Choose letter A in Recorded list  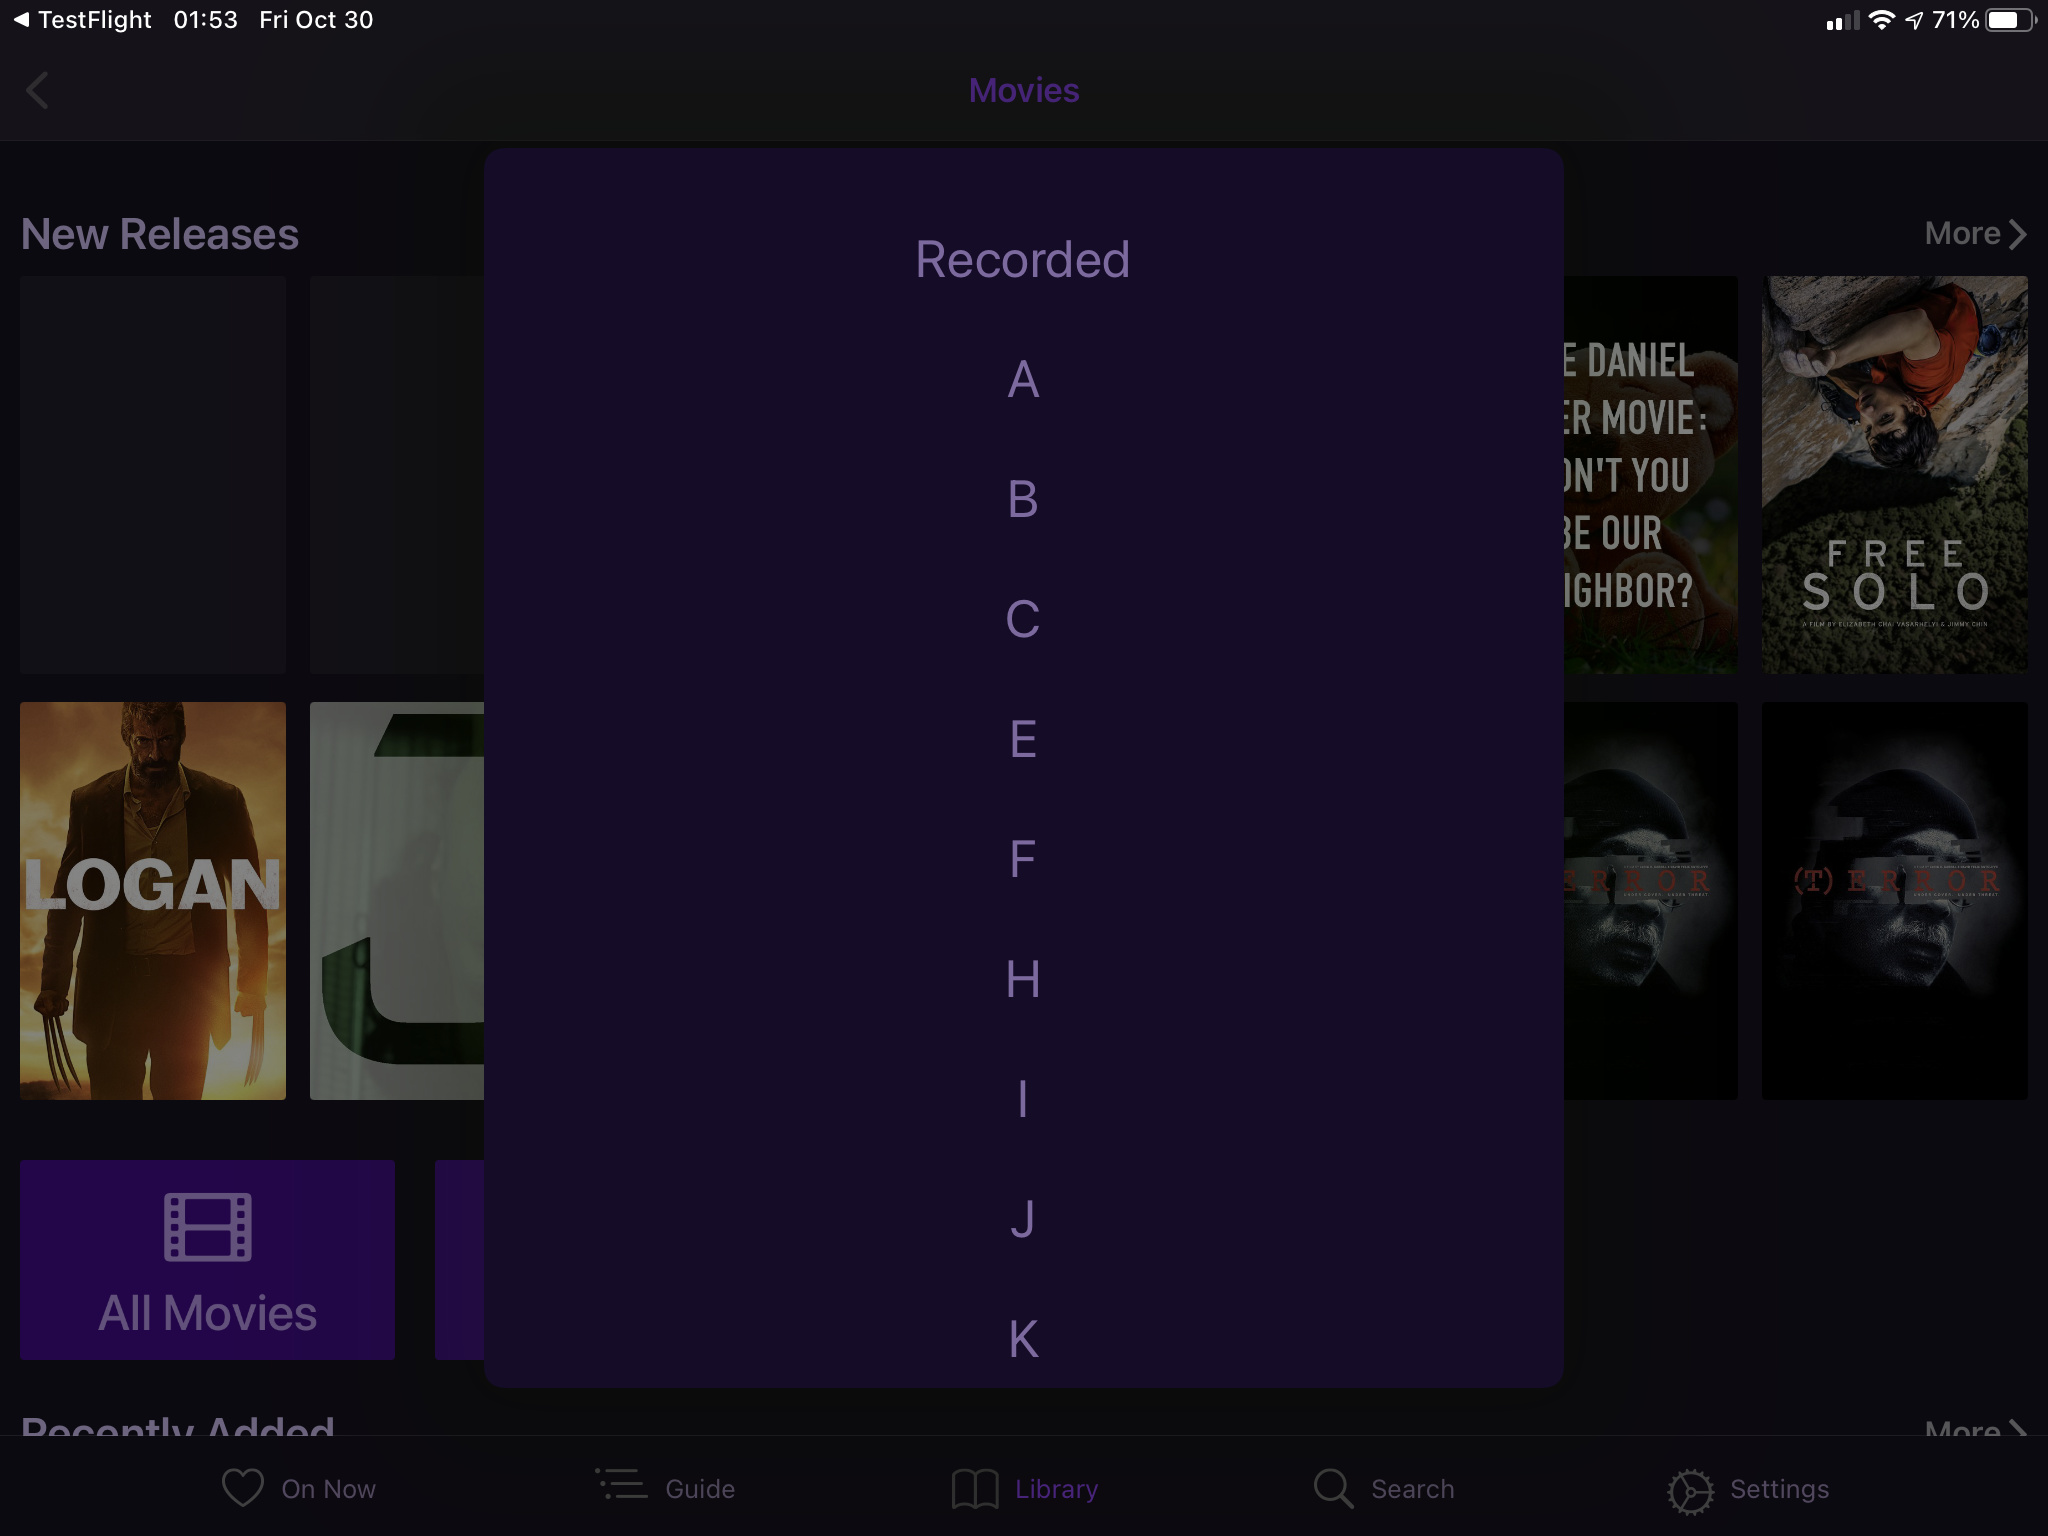click(1023, 380)
